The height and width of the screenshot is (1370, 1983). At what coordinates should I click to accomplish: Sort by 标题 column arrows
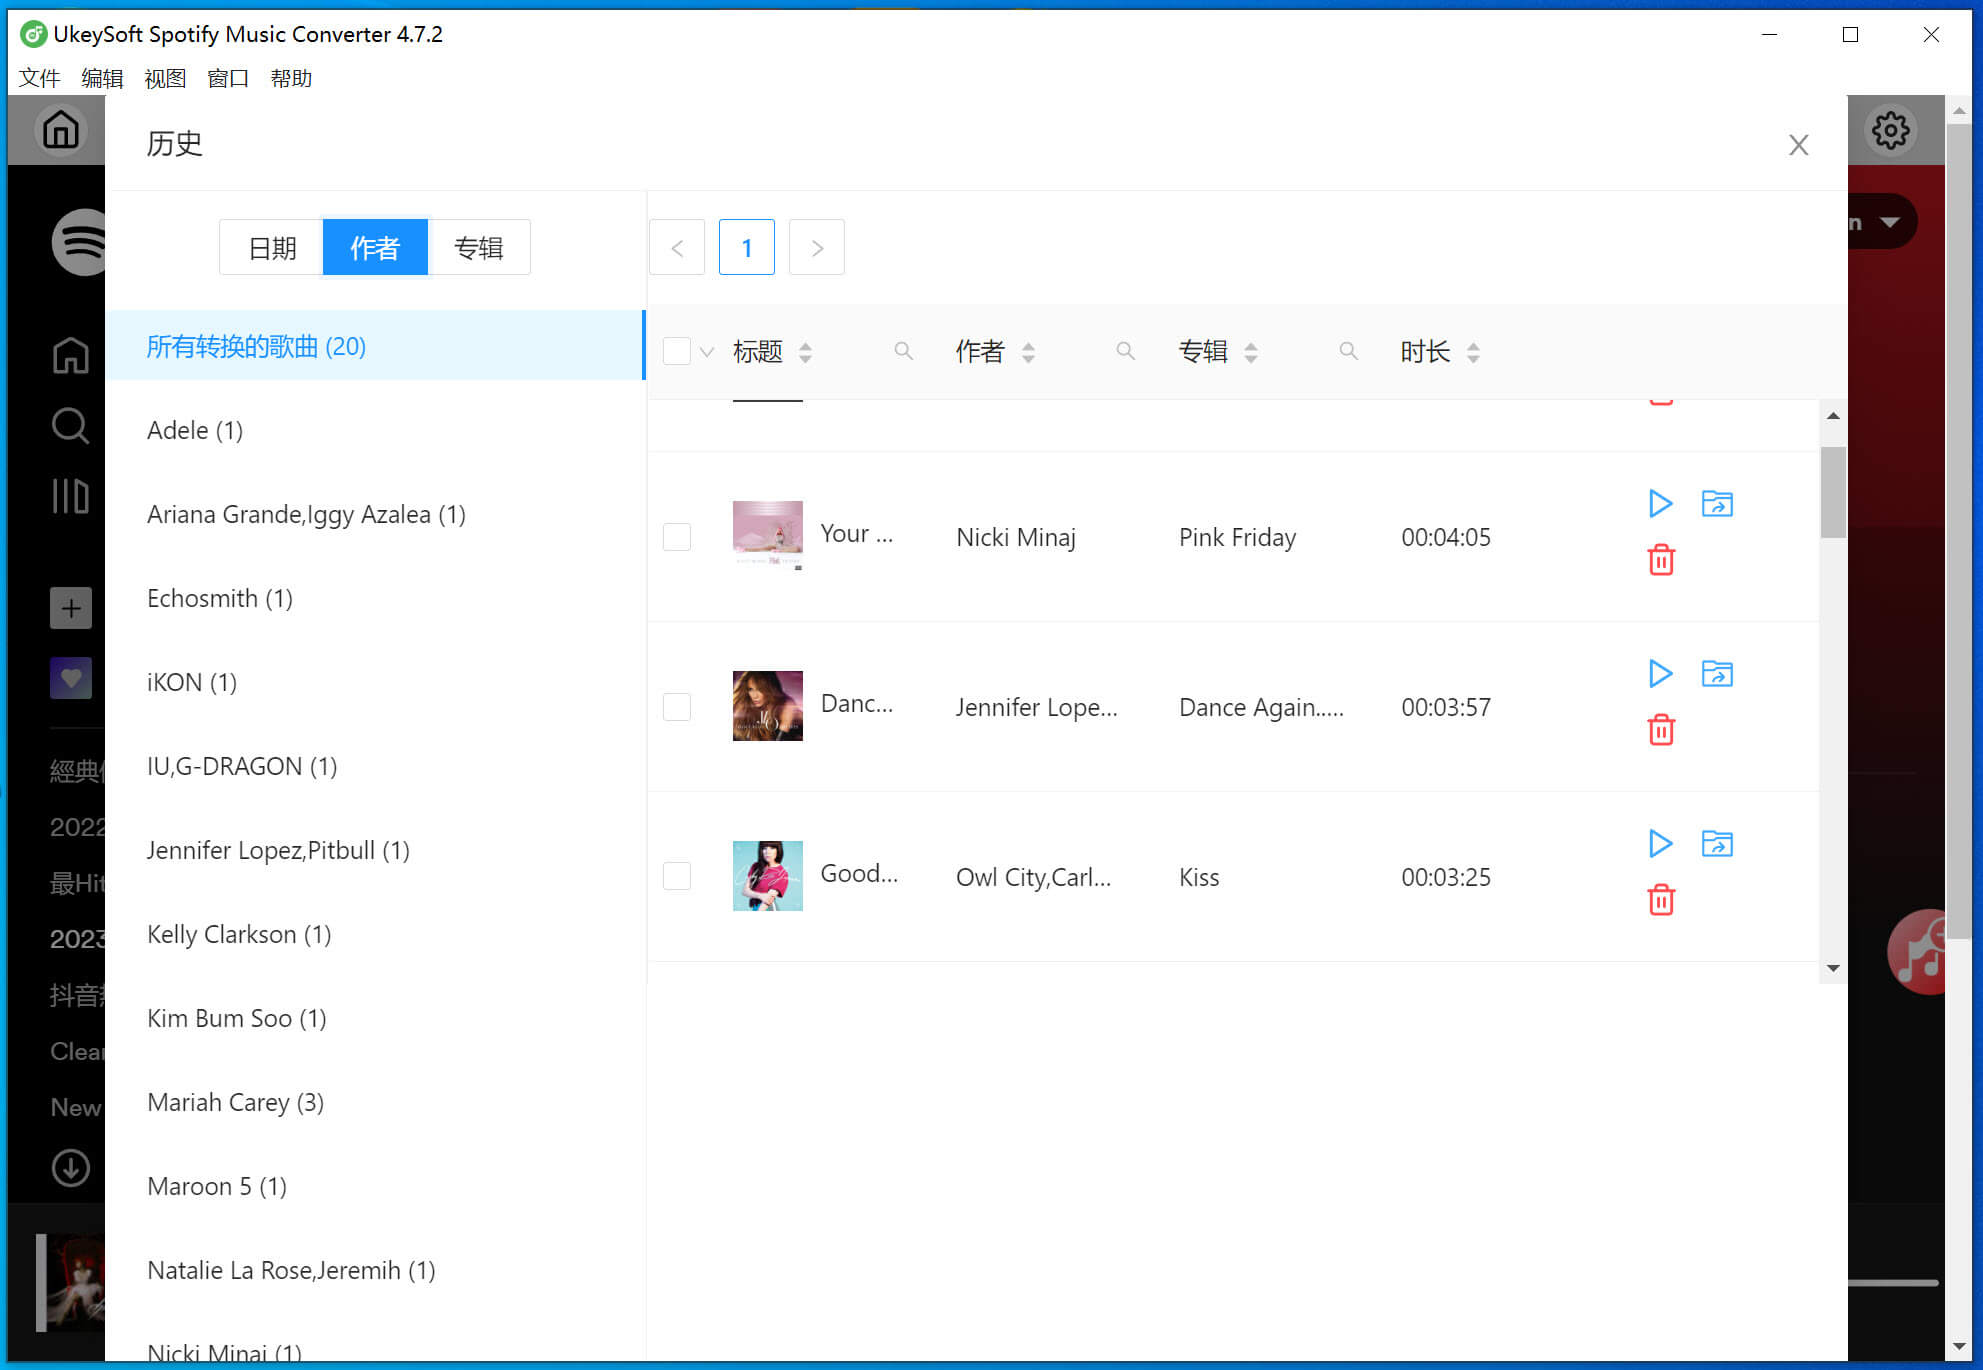coord(805,352)
